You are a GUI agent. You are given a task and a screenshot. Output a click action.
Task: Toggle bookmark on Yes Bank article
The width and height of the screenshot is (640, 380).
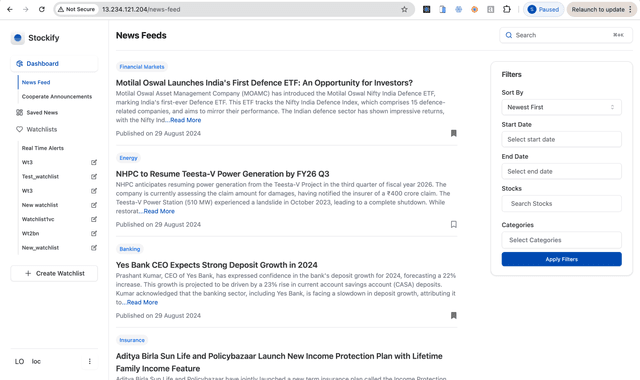pos(453,315)
